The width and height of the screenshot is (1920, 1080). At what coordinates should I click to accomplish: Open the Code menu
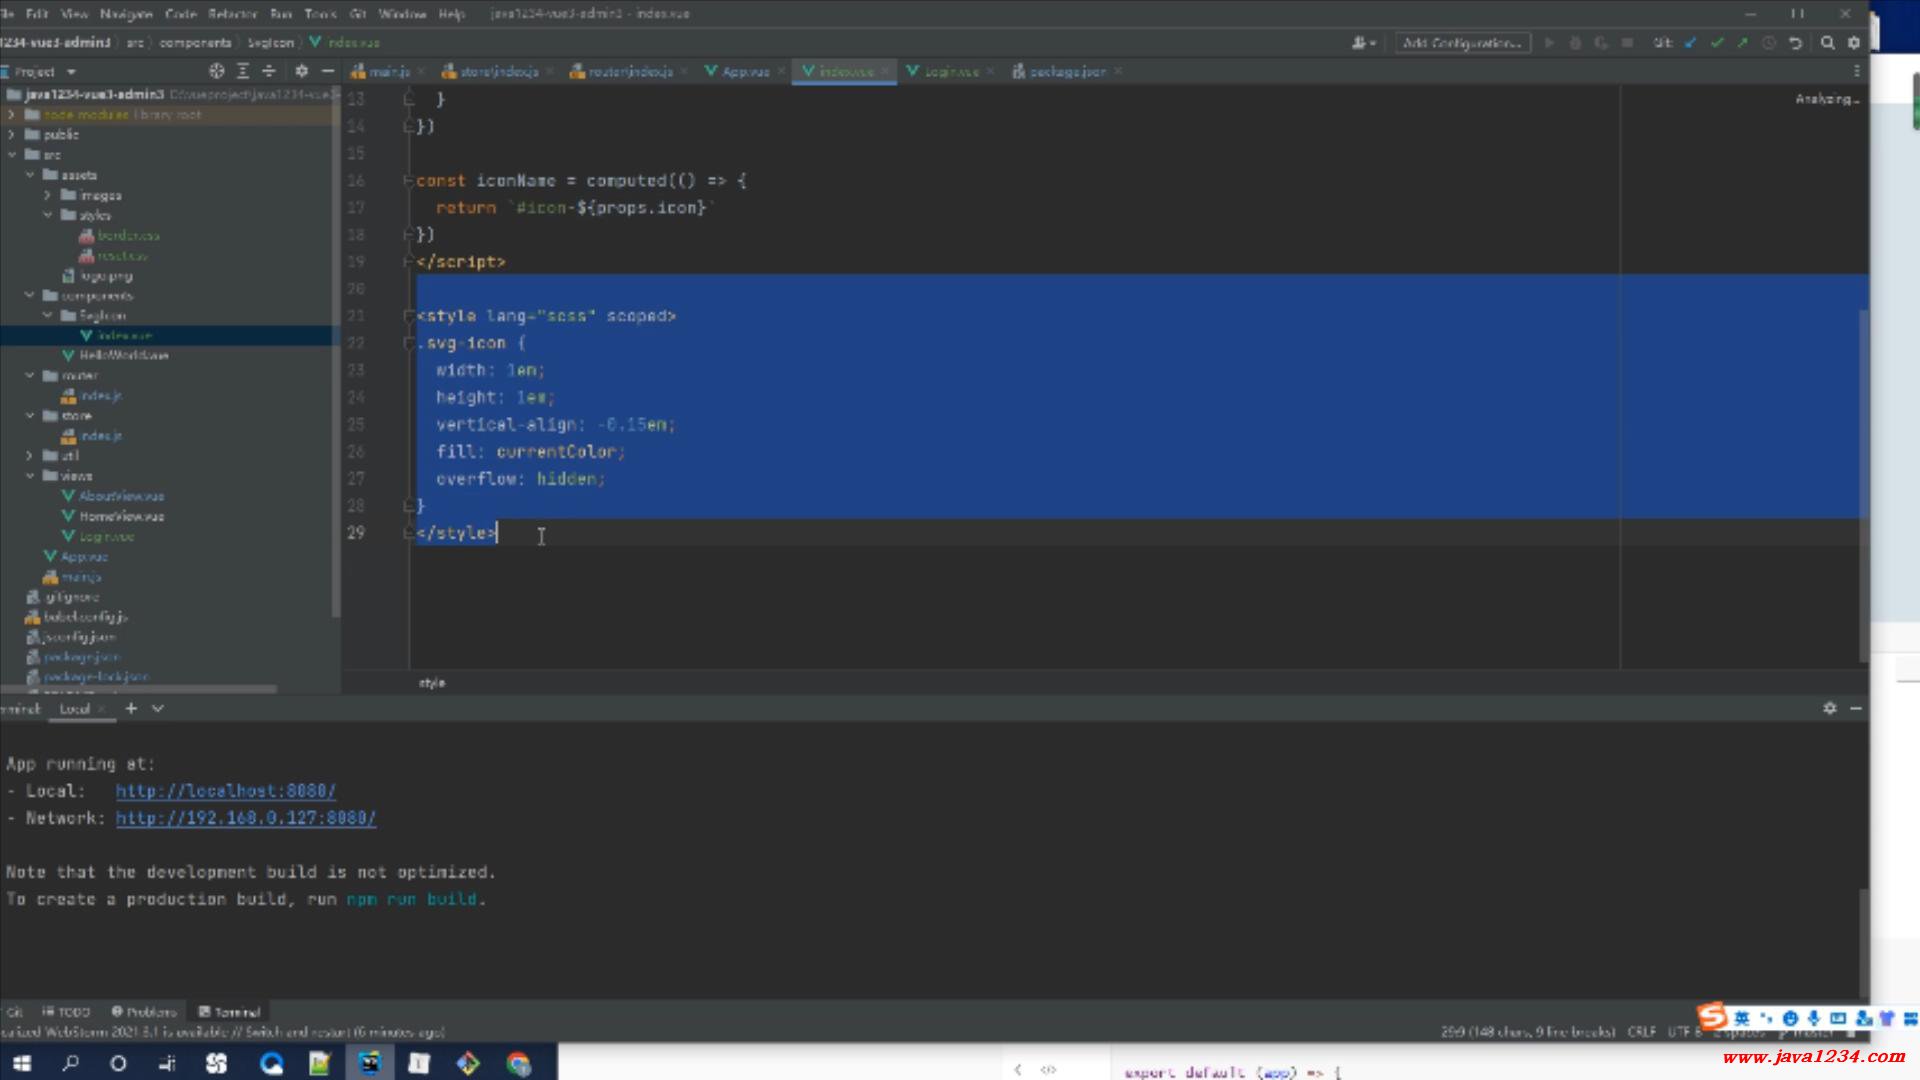pos(180,14)
